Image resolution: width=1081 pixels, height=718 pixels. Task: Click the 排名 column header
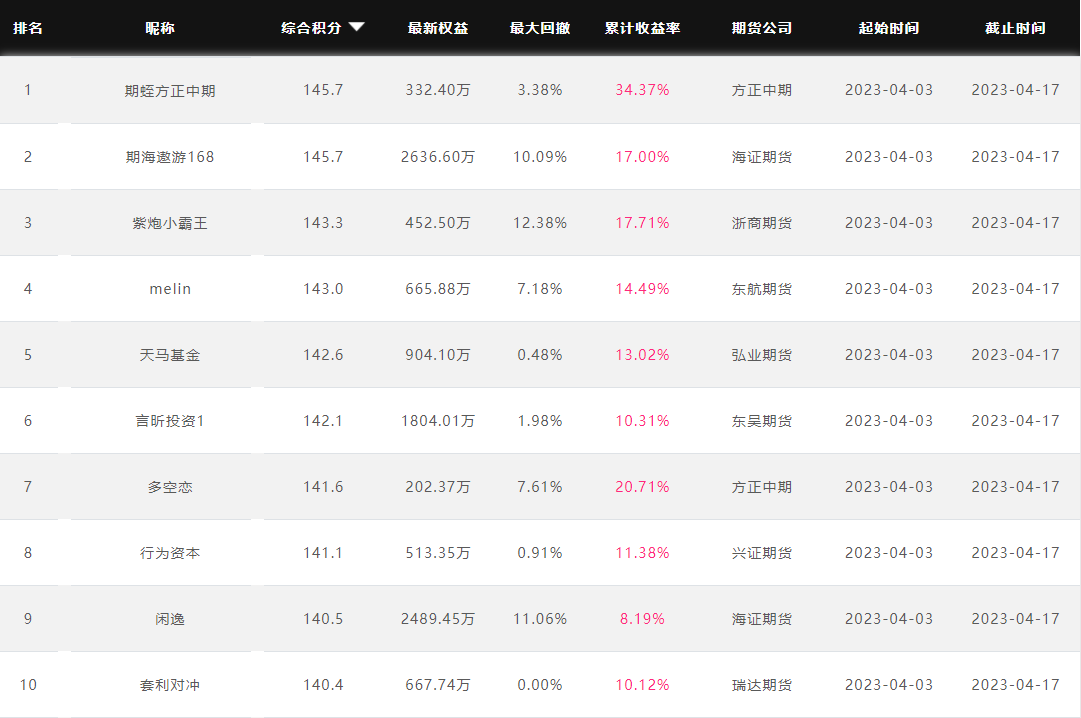click(28, 28)
